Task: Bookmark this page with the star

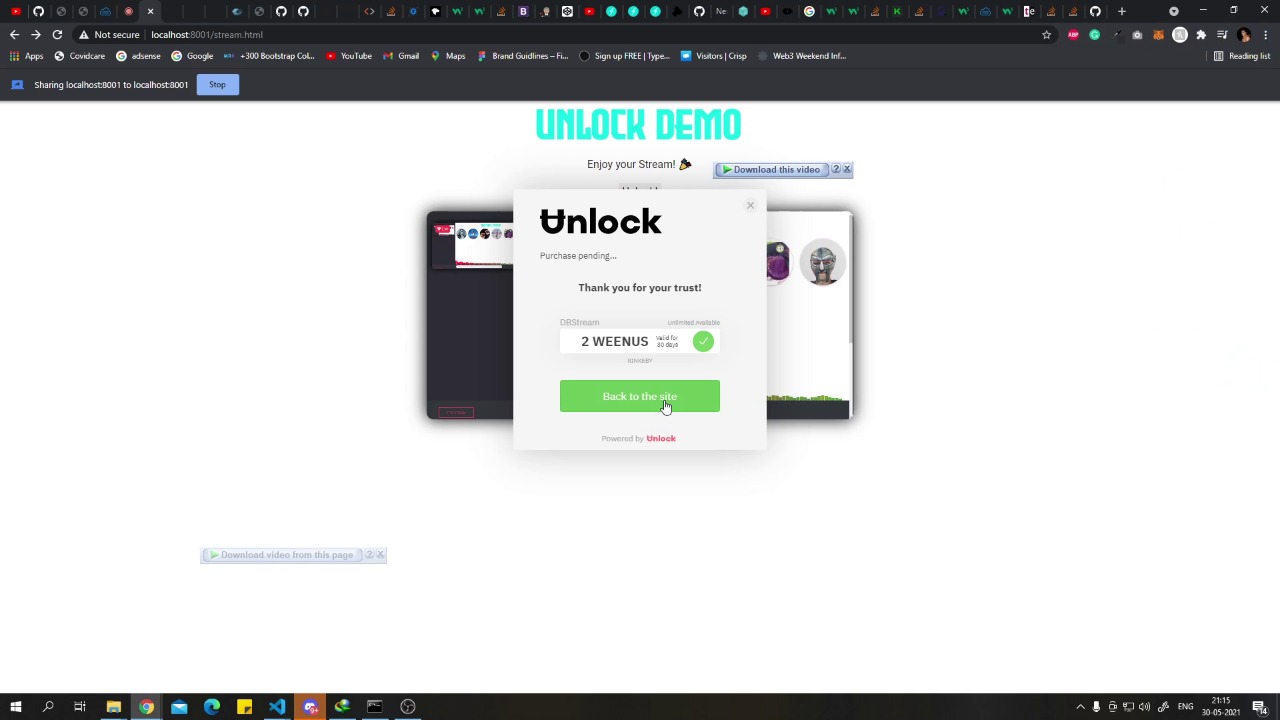Action: [x=1046, y=35]
